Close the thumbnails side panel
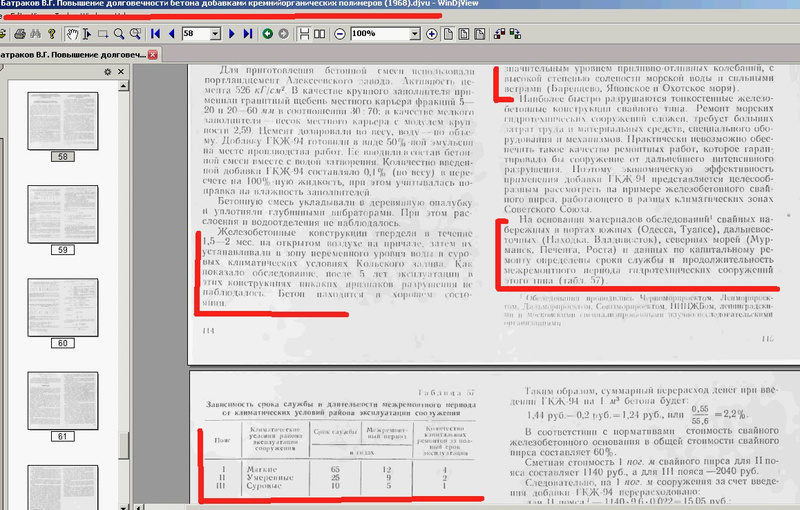 pyautogui.click(x=122, y=72)
